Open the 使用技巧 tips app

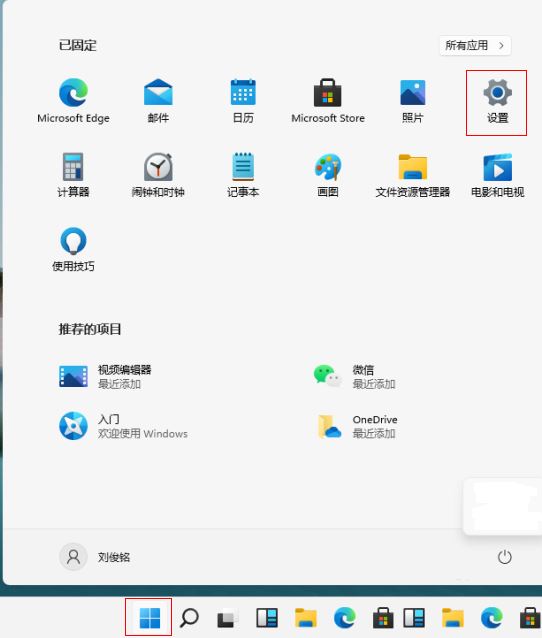pos(73,249)
